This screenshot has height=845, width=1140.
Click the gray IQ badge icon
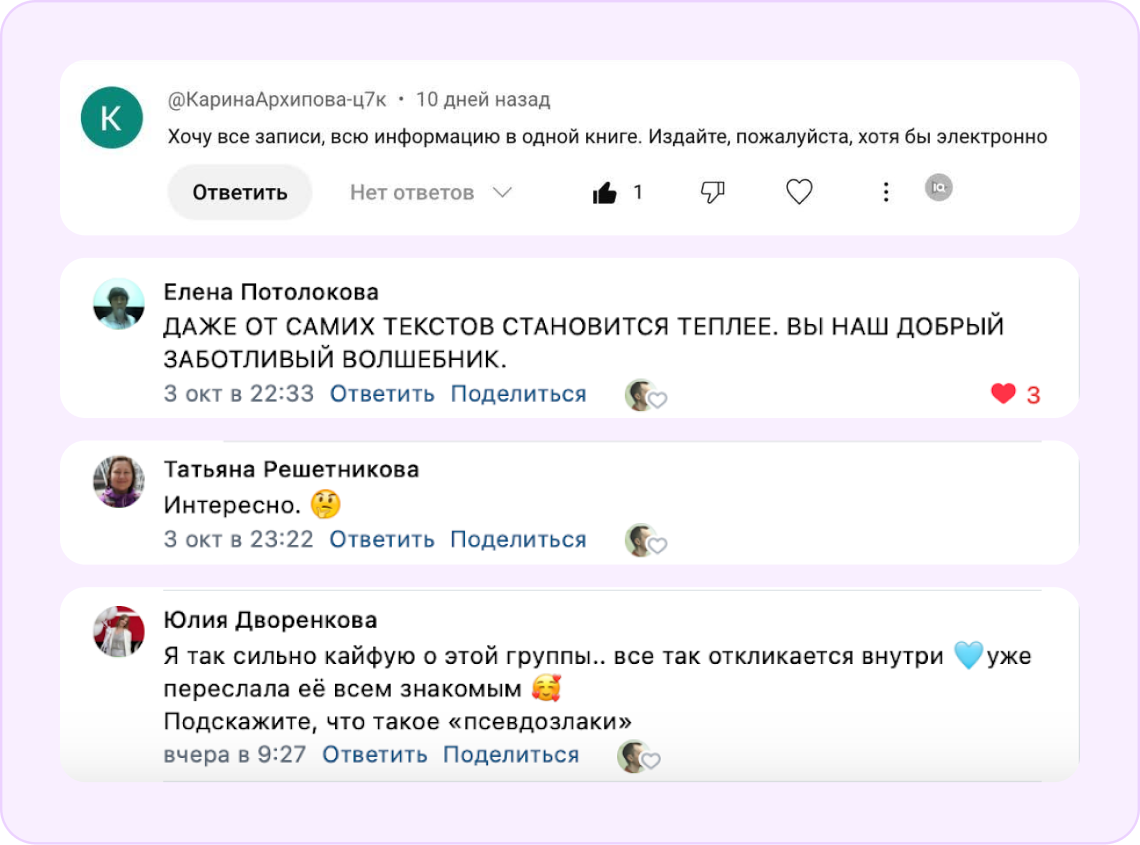pyautogui.click(x=938, y=187)
